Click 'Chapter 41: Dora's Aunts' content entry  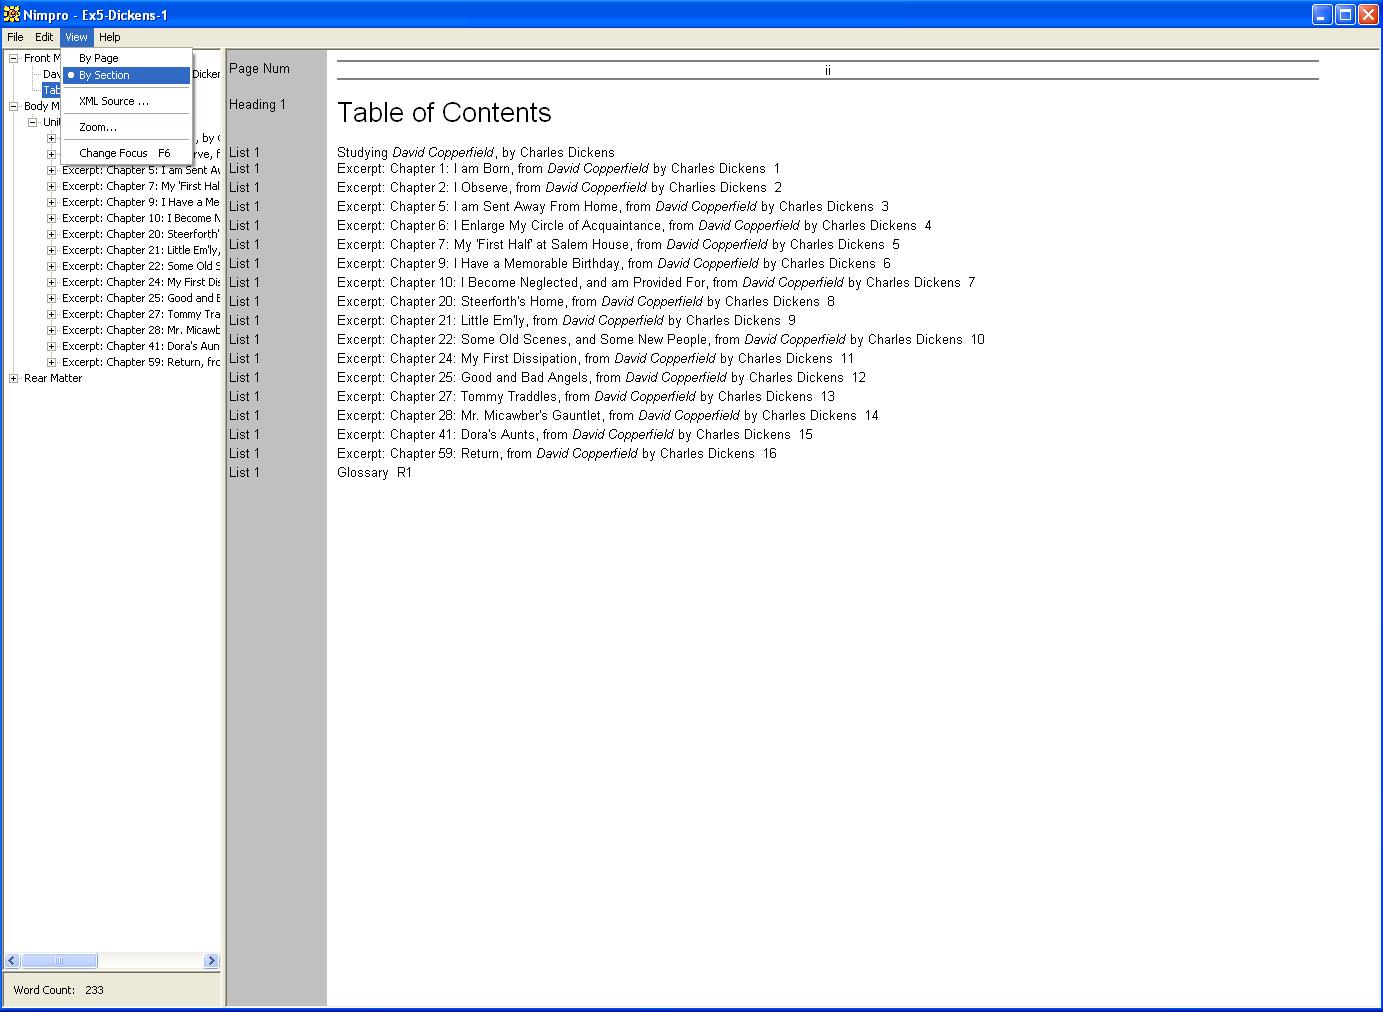(x=575, y=435)
